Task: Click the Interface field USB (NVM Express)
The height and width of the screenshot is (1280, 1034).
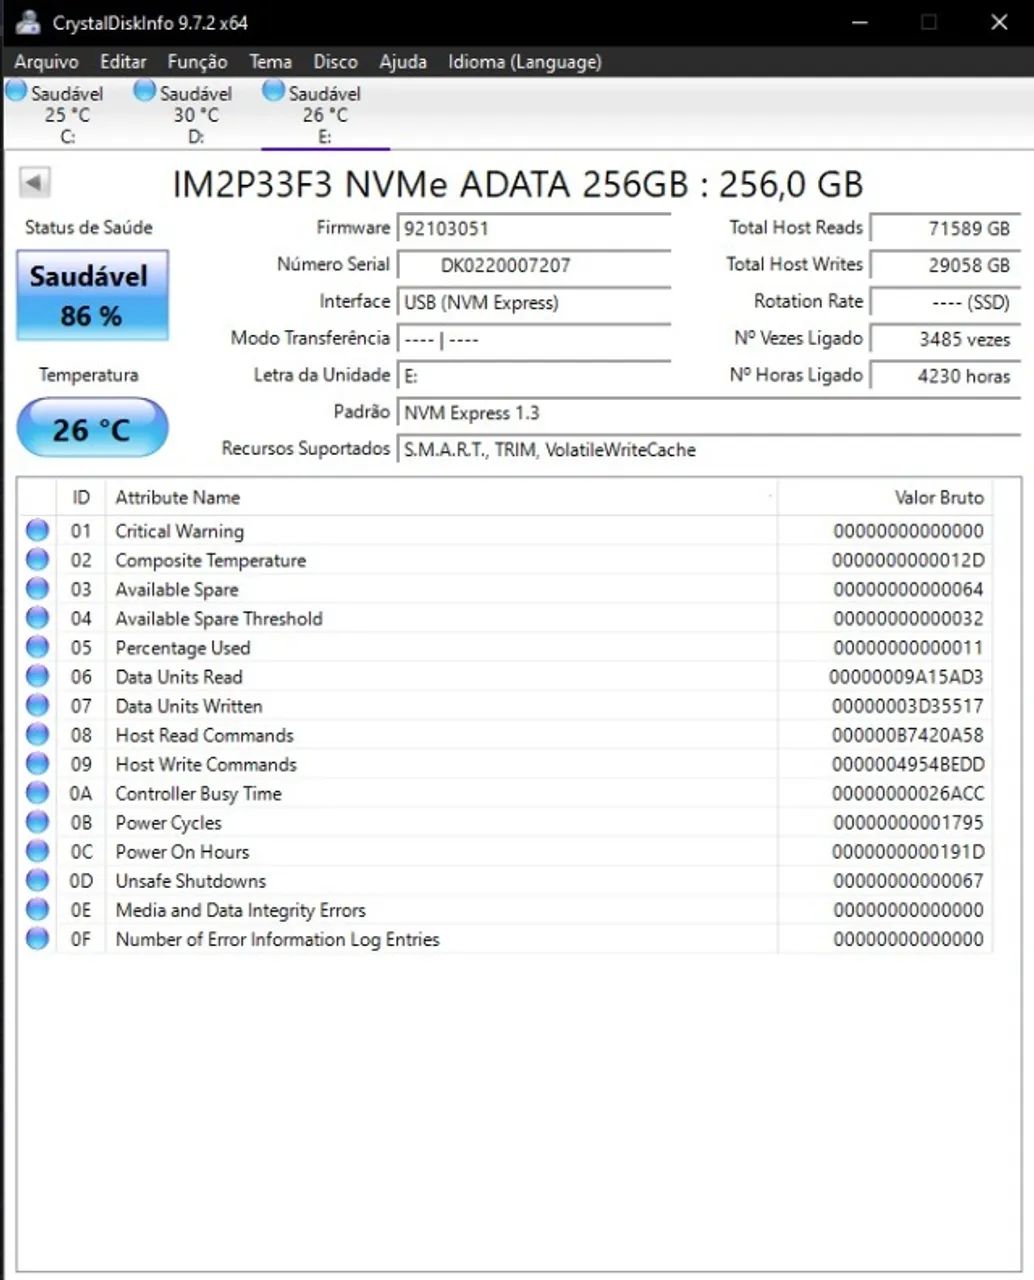Action: pos(534,302)
